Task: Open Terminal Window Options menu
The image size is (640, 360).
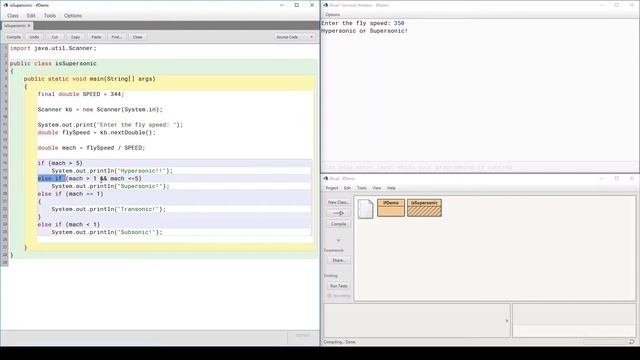Action: 333,15
